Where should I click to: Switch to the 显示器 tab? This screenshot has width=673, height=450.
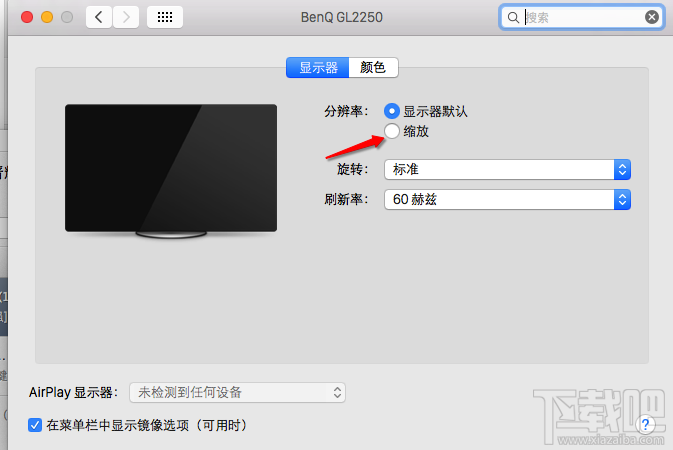(x=318, y=67)
